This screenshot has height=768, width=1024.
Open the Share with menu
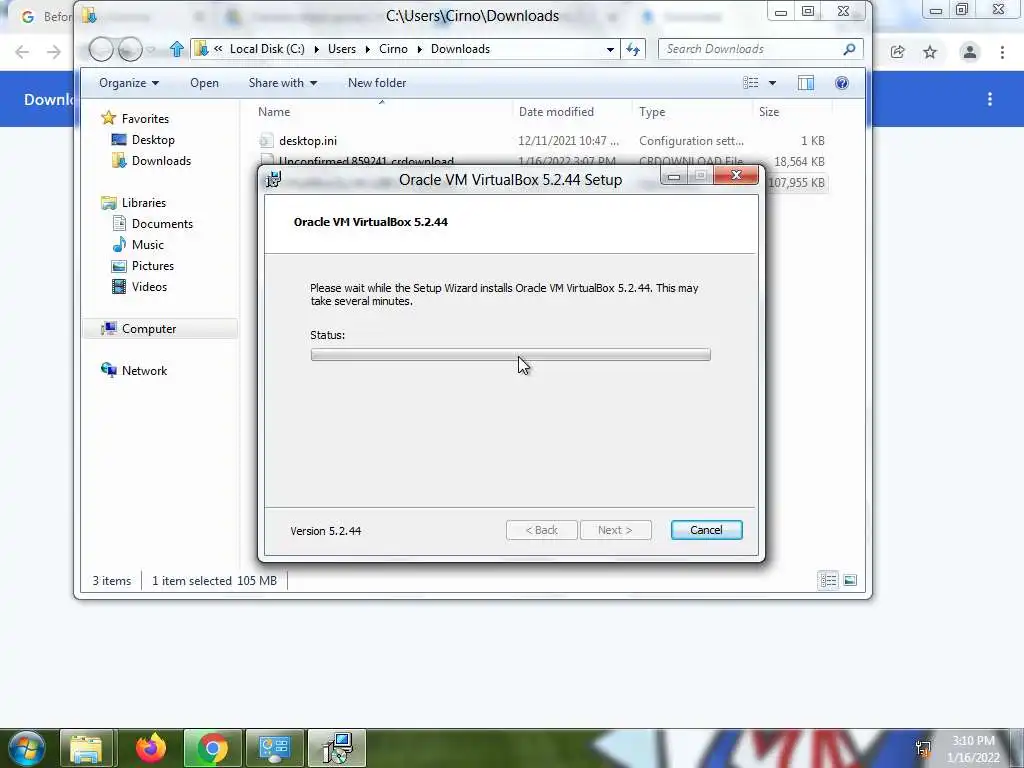(283, 83)
